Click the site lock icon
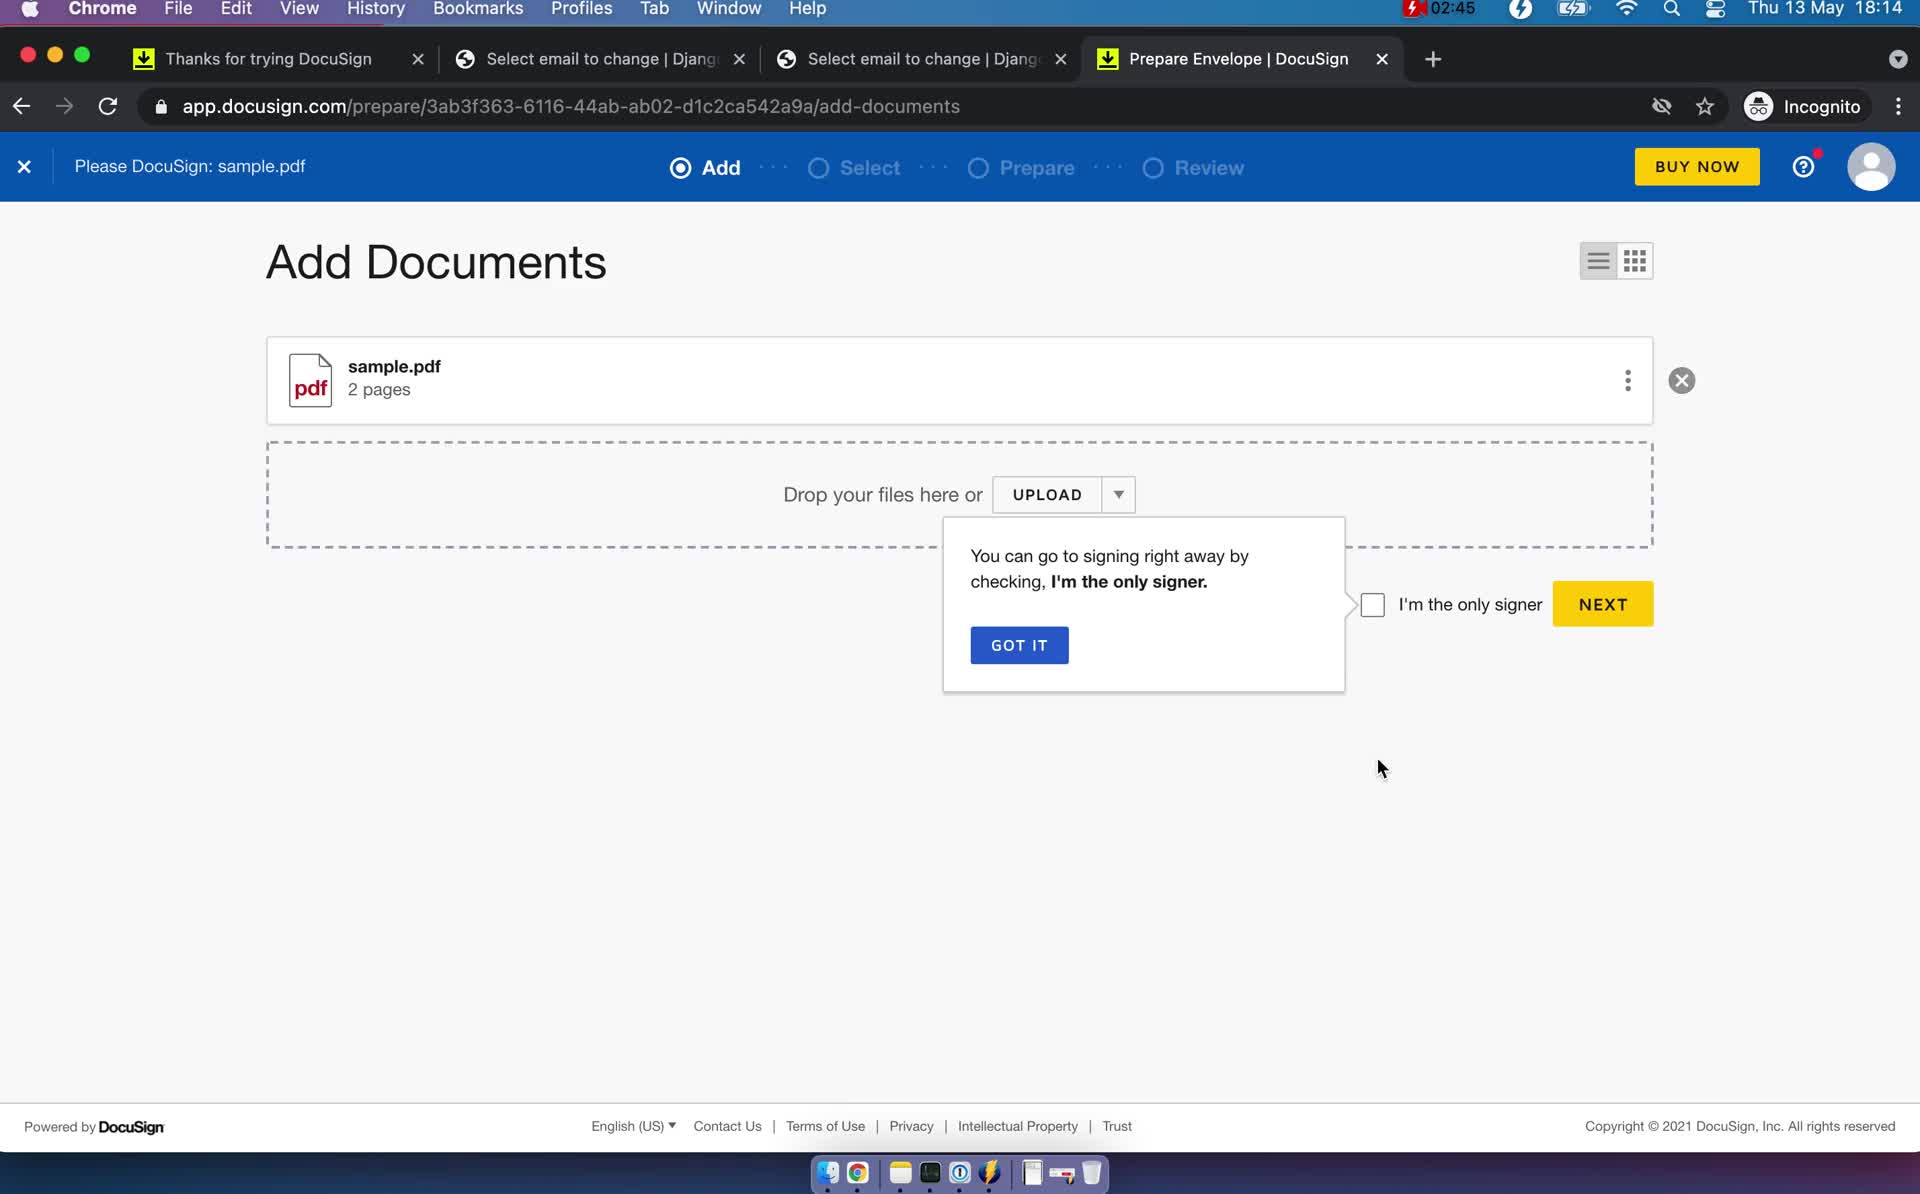Screen dimensions: 1920x1194 [x=161, y=106]
